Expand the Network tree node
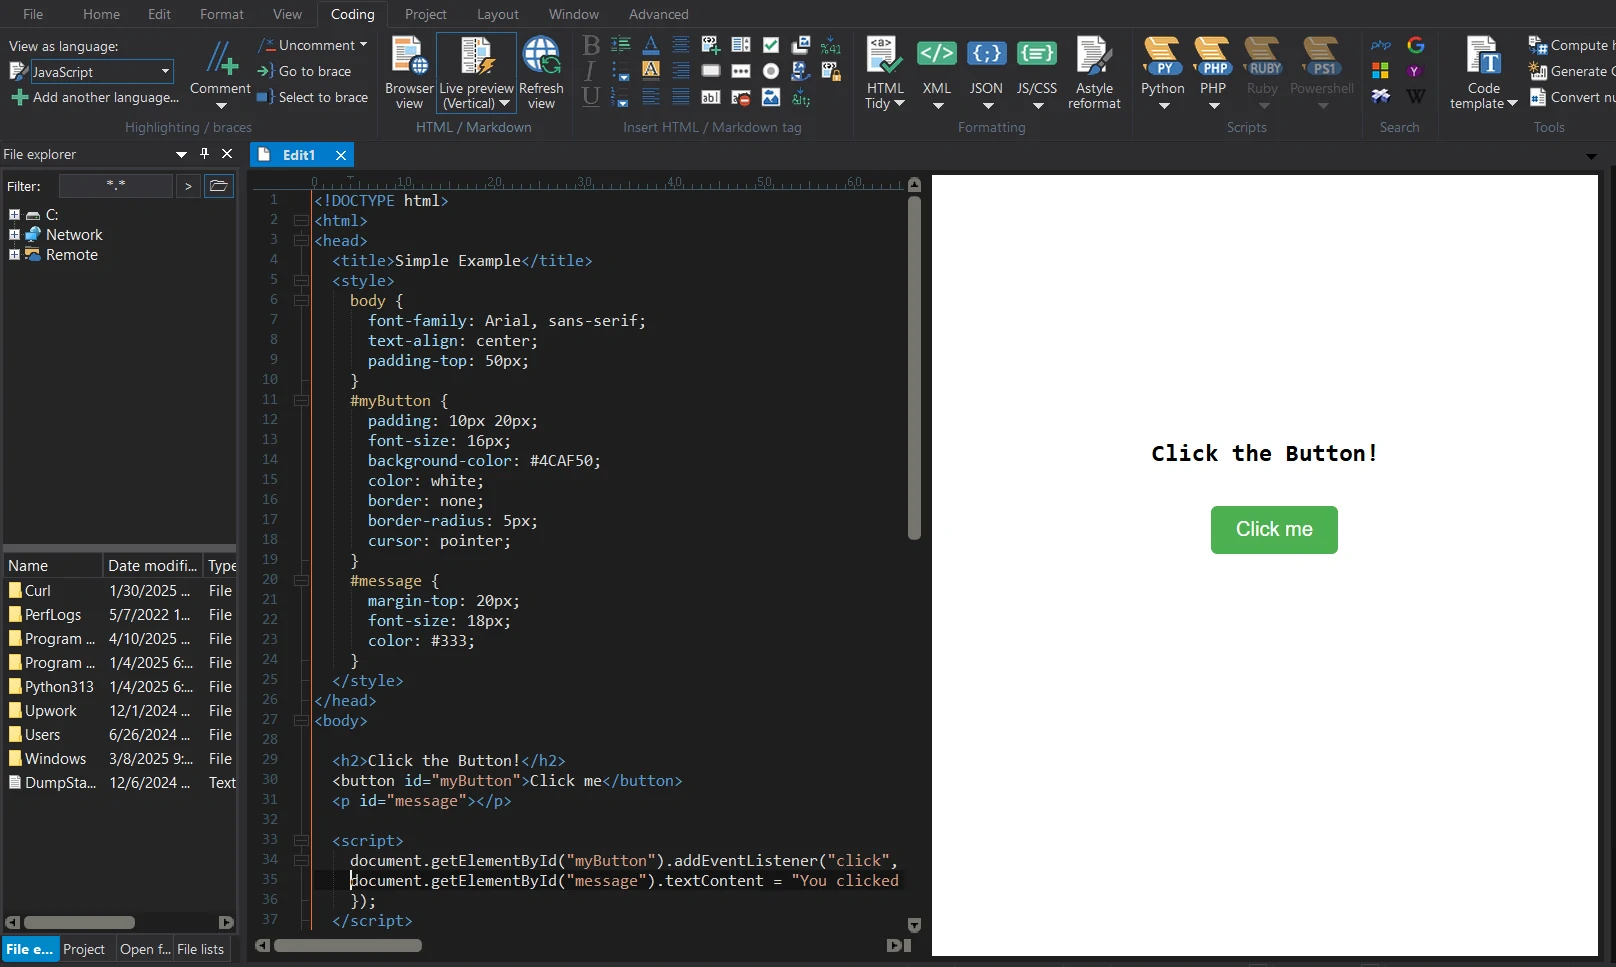The image size is (1616, 967). (x=14, y=234)
